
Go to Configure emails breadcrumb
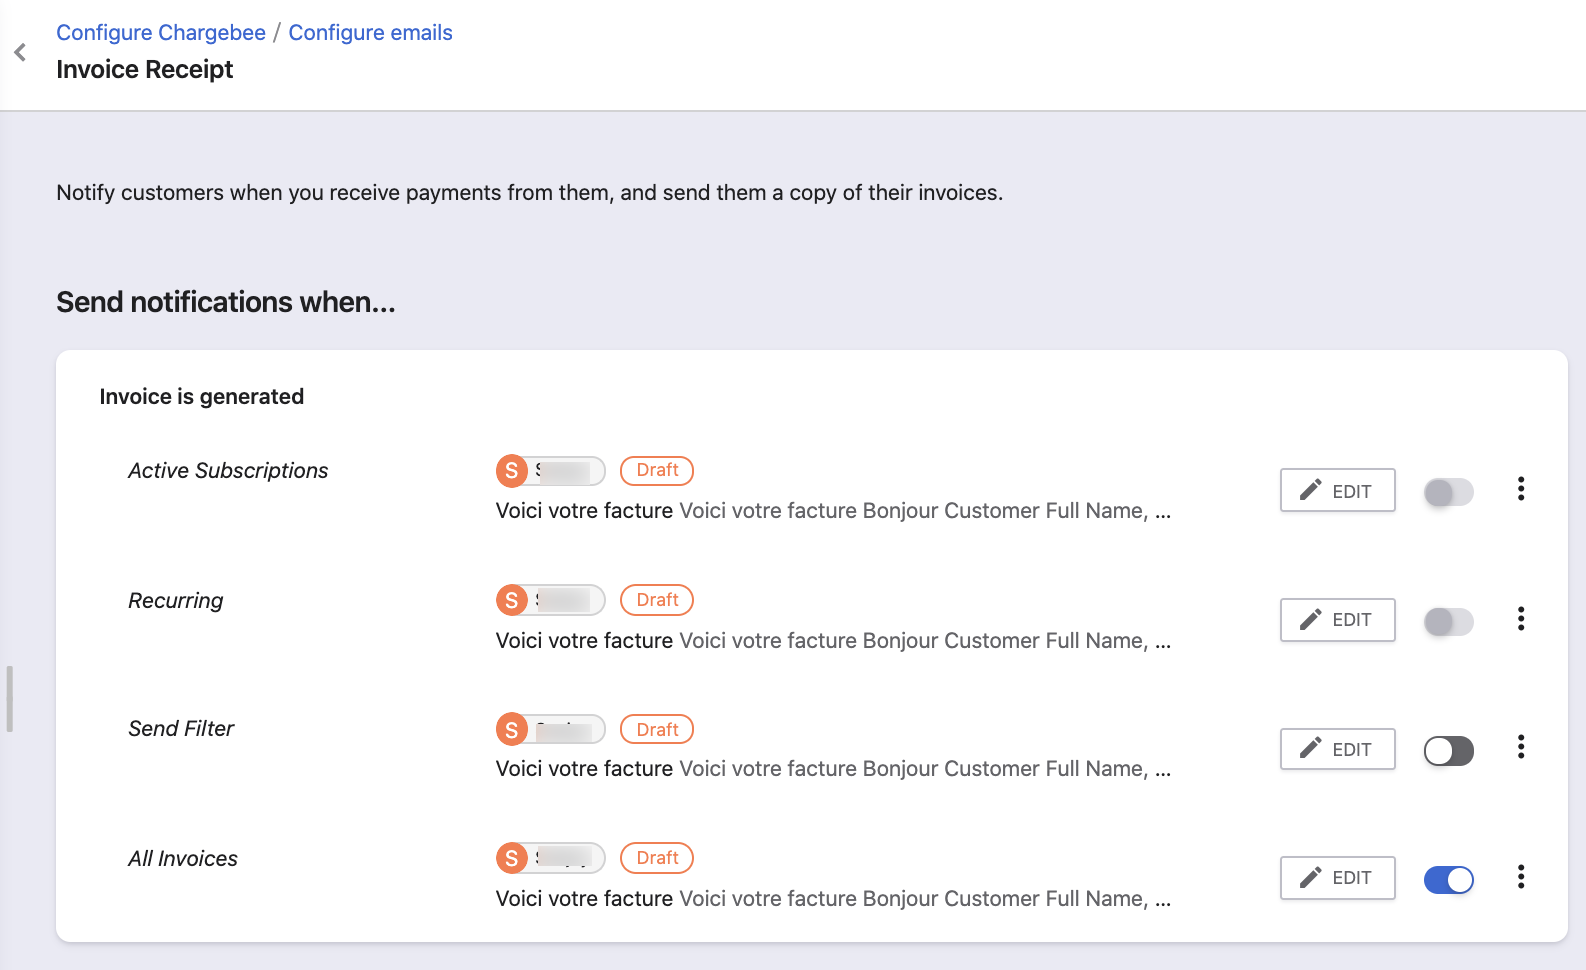click(370, 32)
